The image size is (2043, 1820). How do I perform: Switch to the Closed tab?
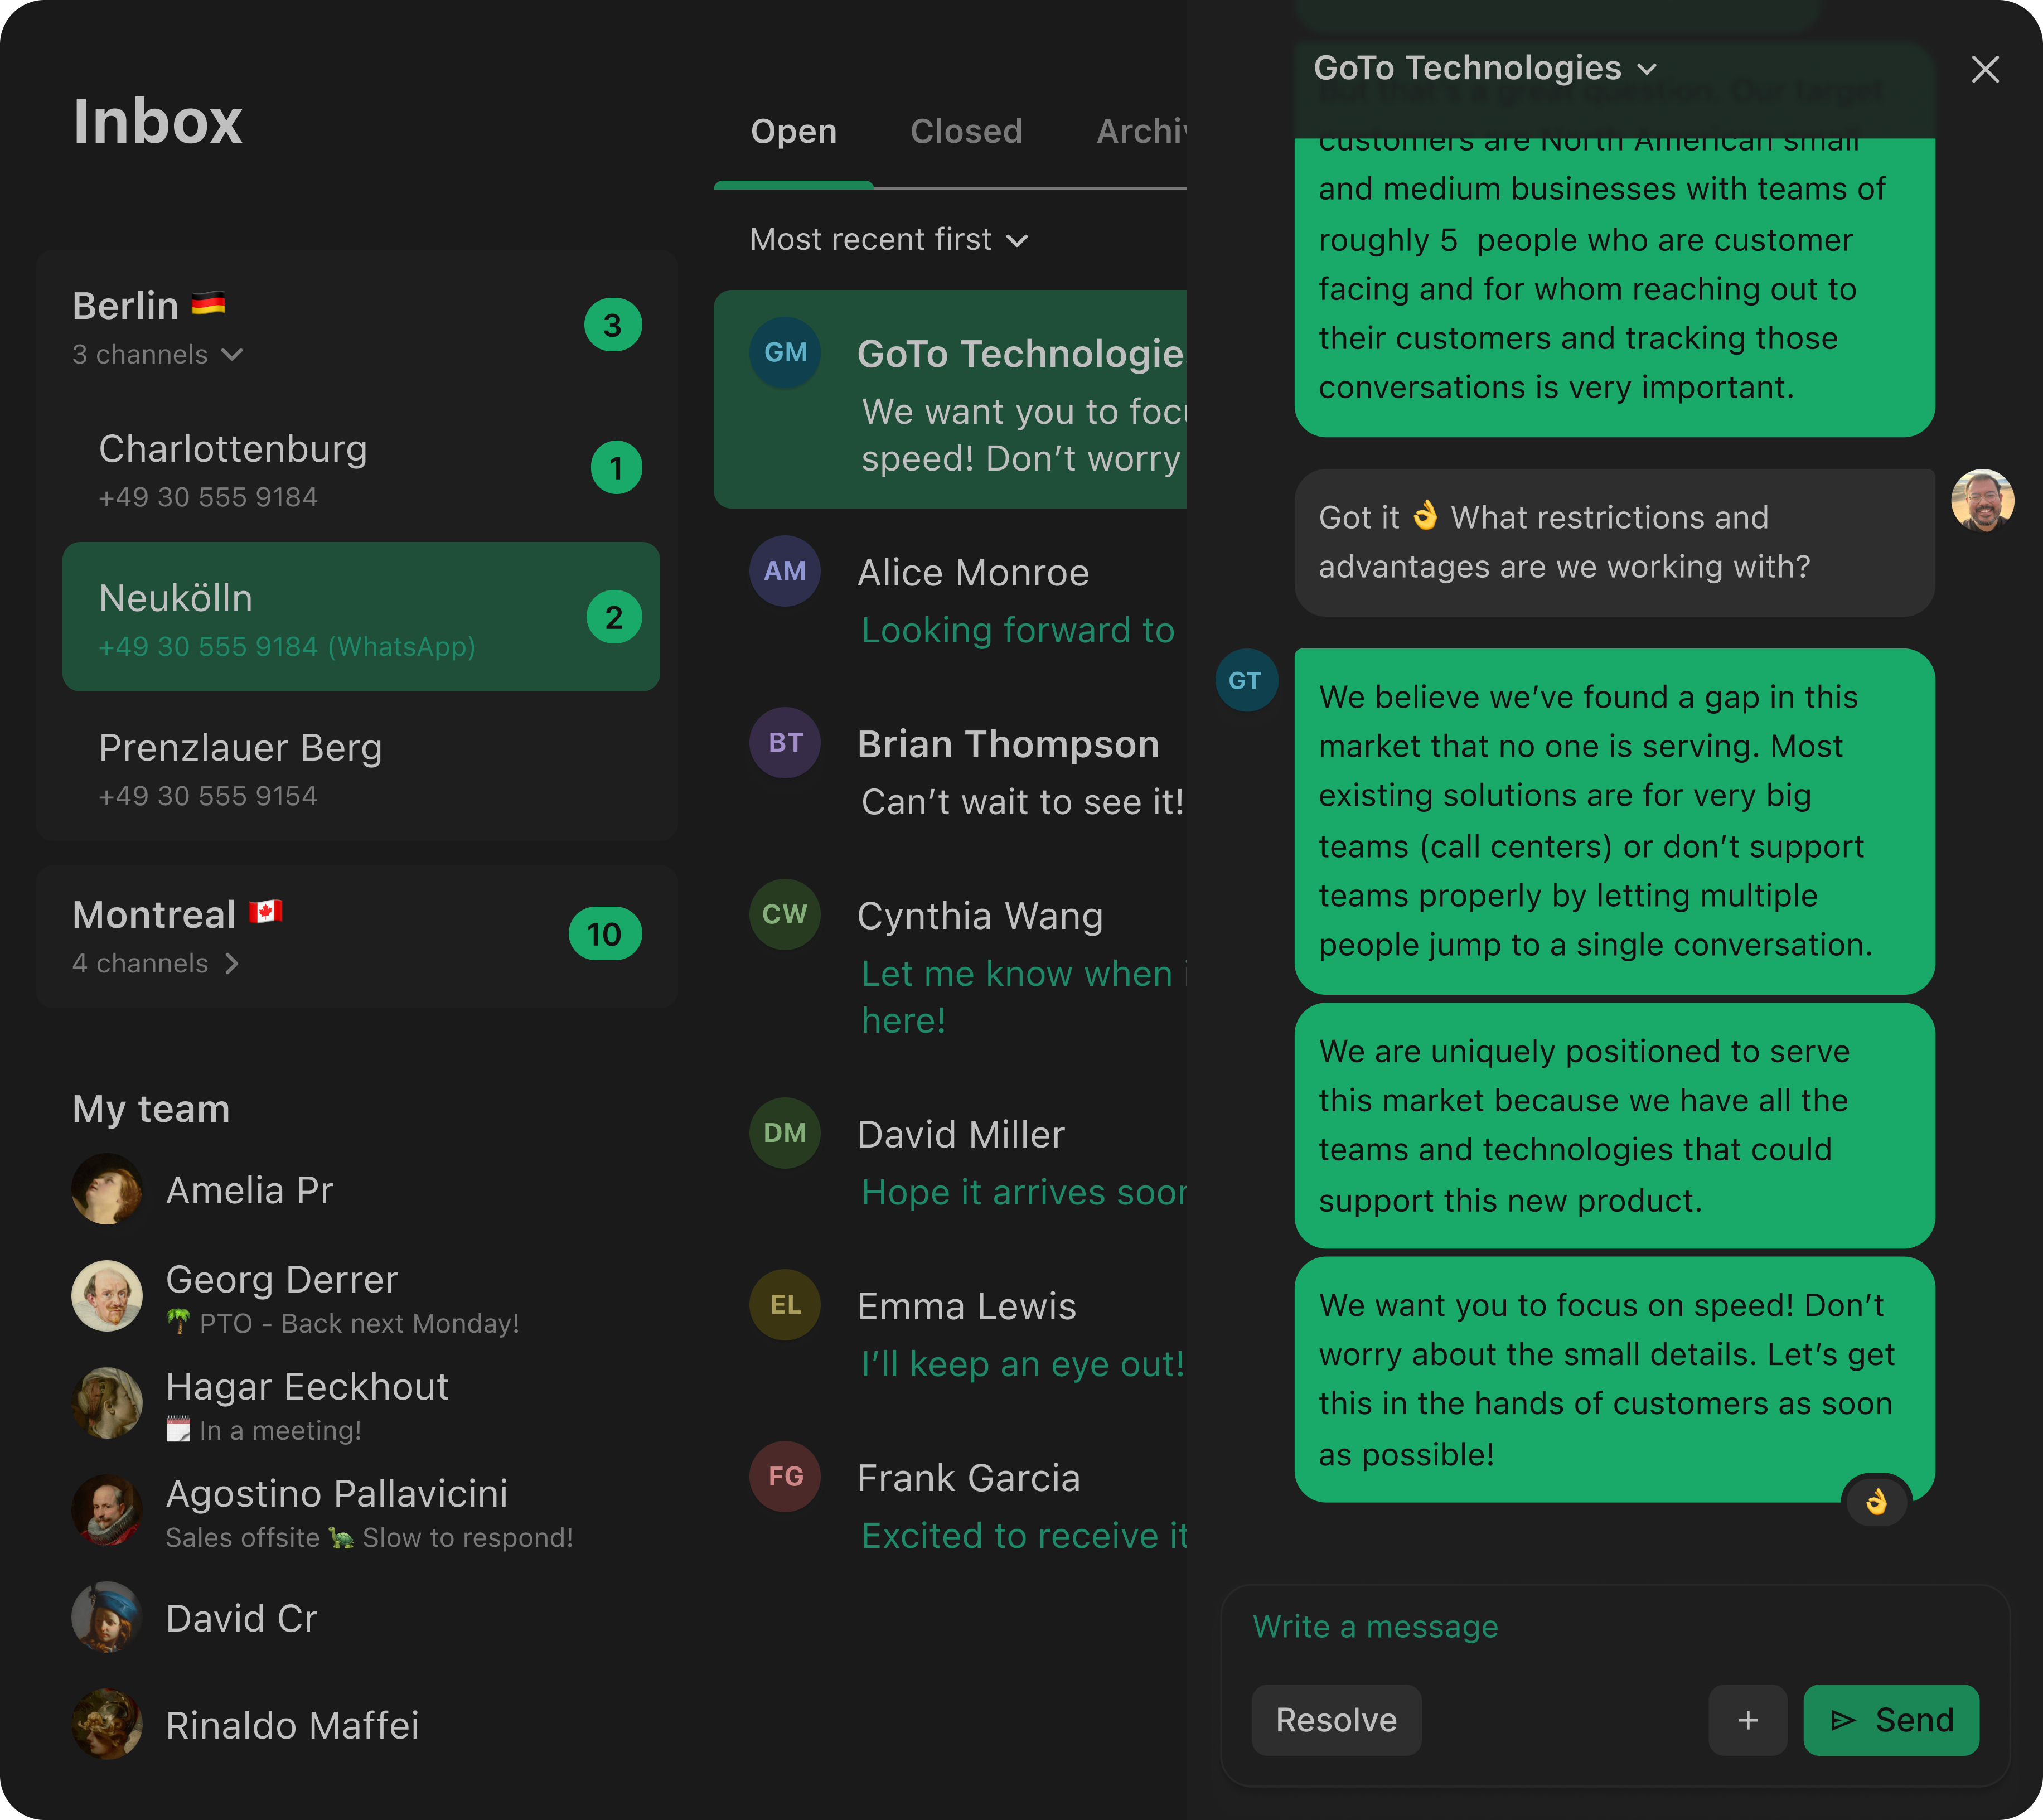(x=966, y=131)
